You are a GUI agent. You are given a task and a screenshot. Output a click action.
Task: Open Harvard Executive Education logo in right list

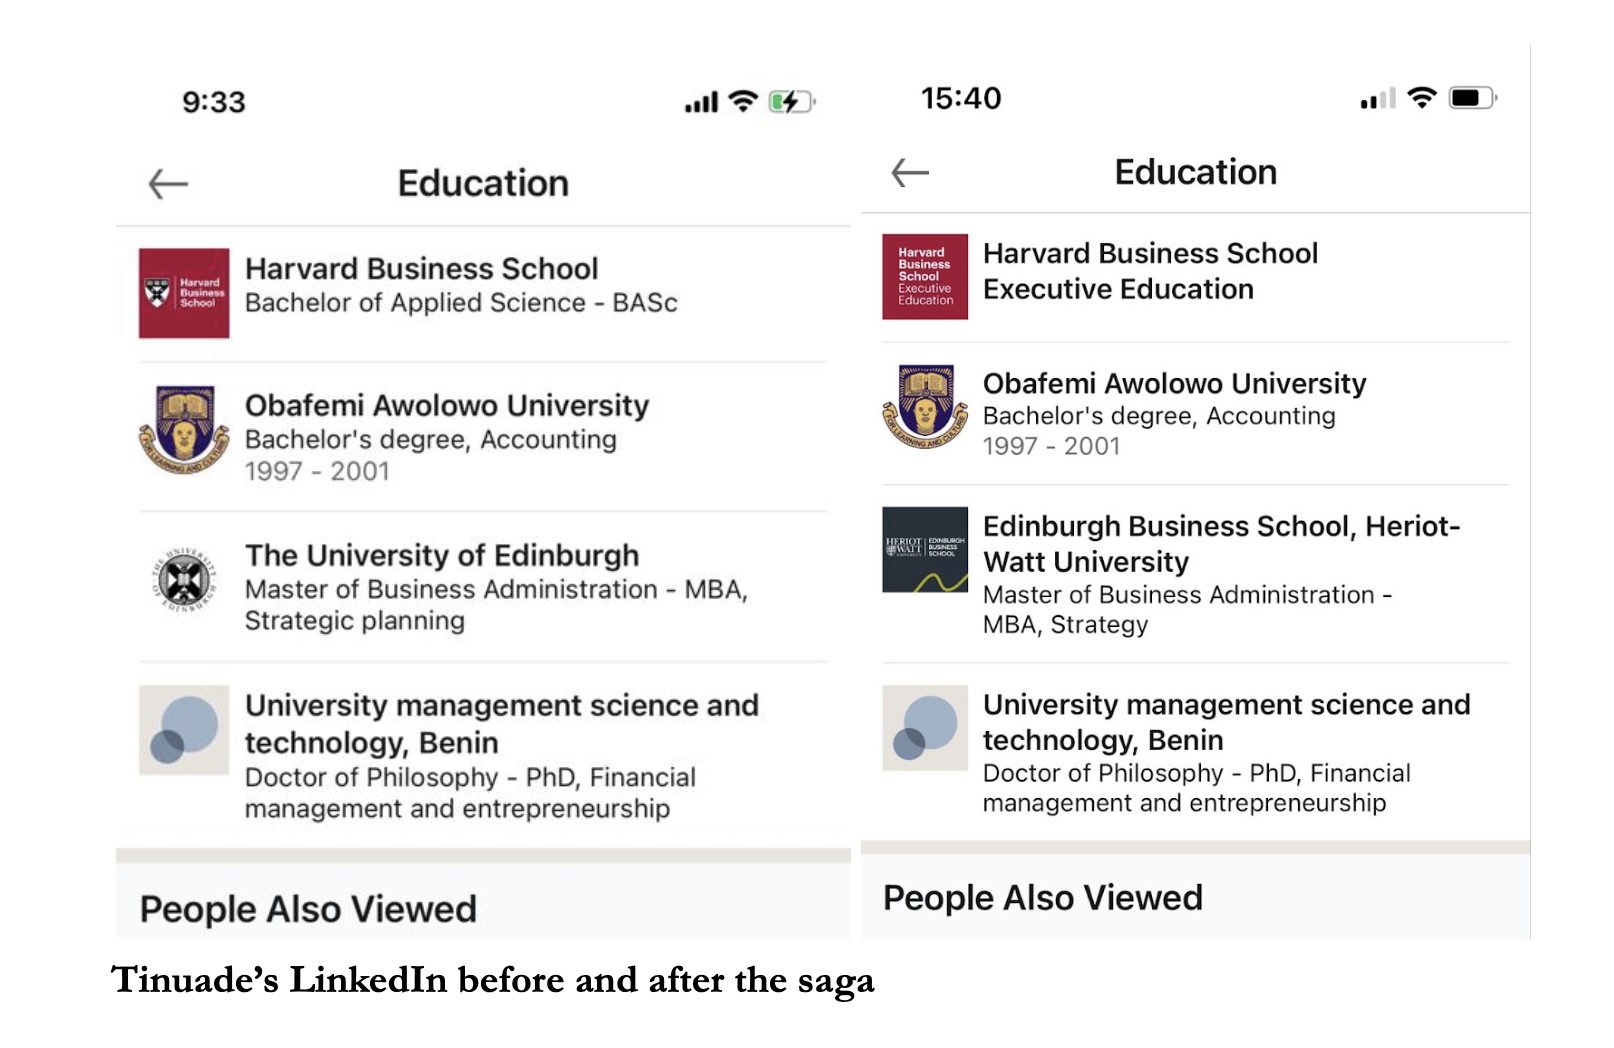[925, 277]
